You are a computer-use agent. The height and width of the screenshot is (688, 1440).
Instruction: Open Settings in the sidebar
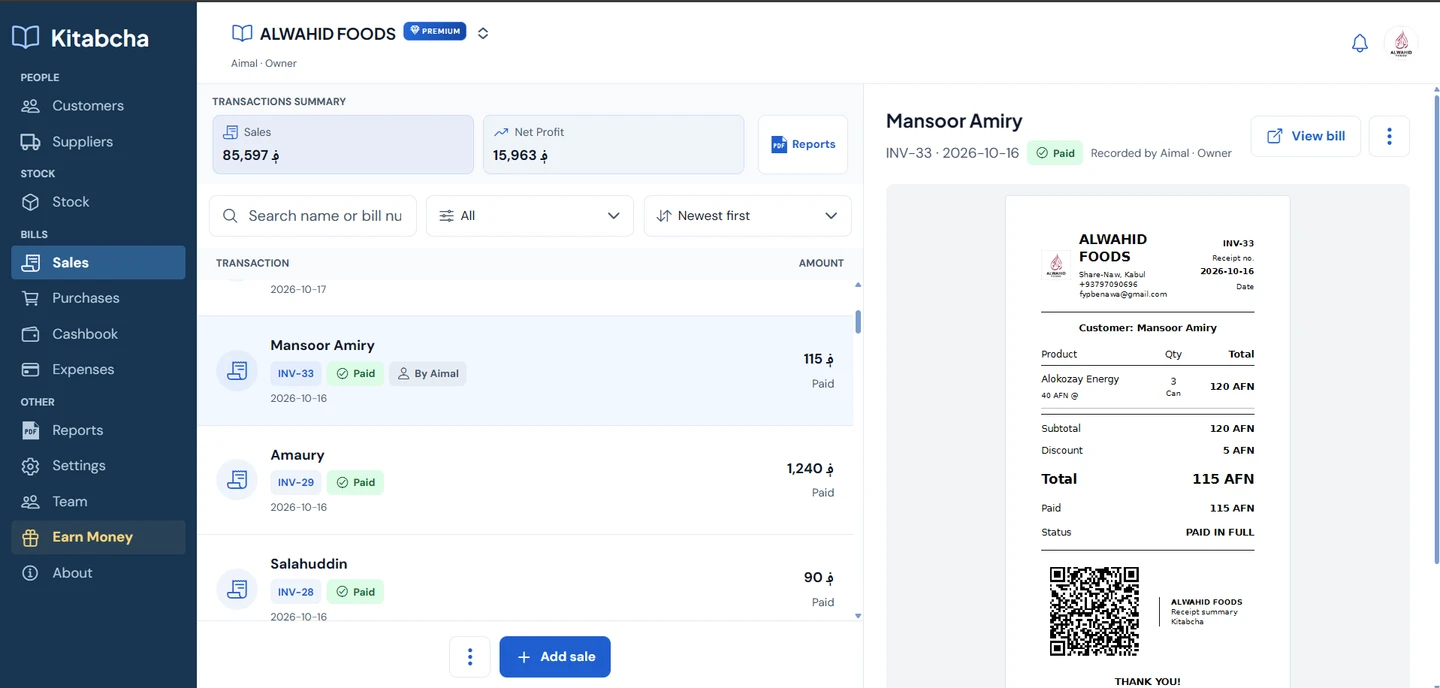point(98,466)
